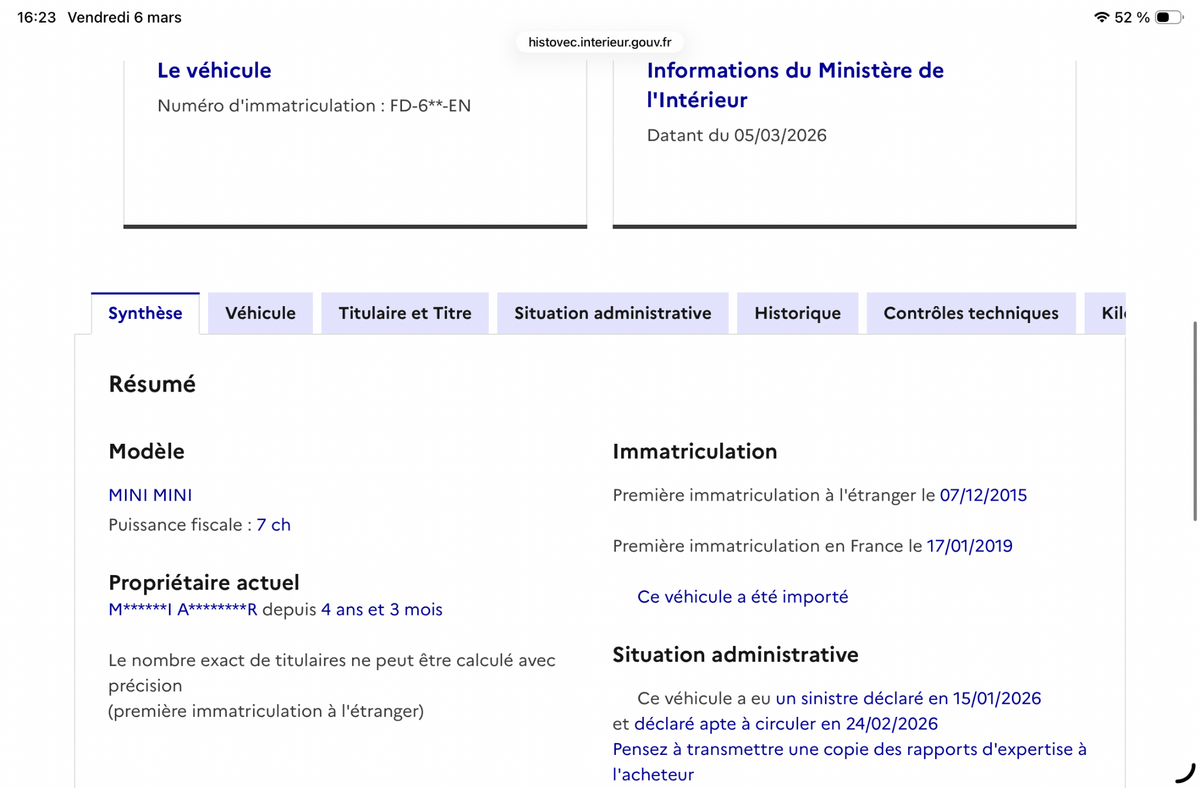Switch to the Véhicule tab

260,313
